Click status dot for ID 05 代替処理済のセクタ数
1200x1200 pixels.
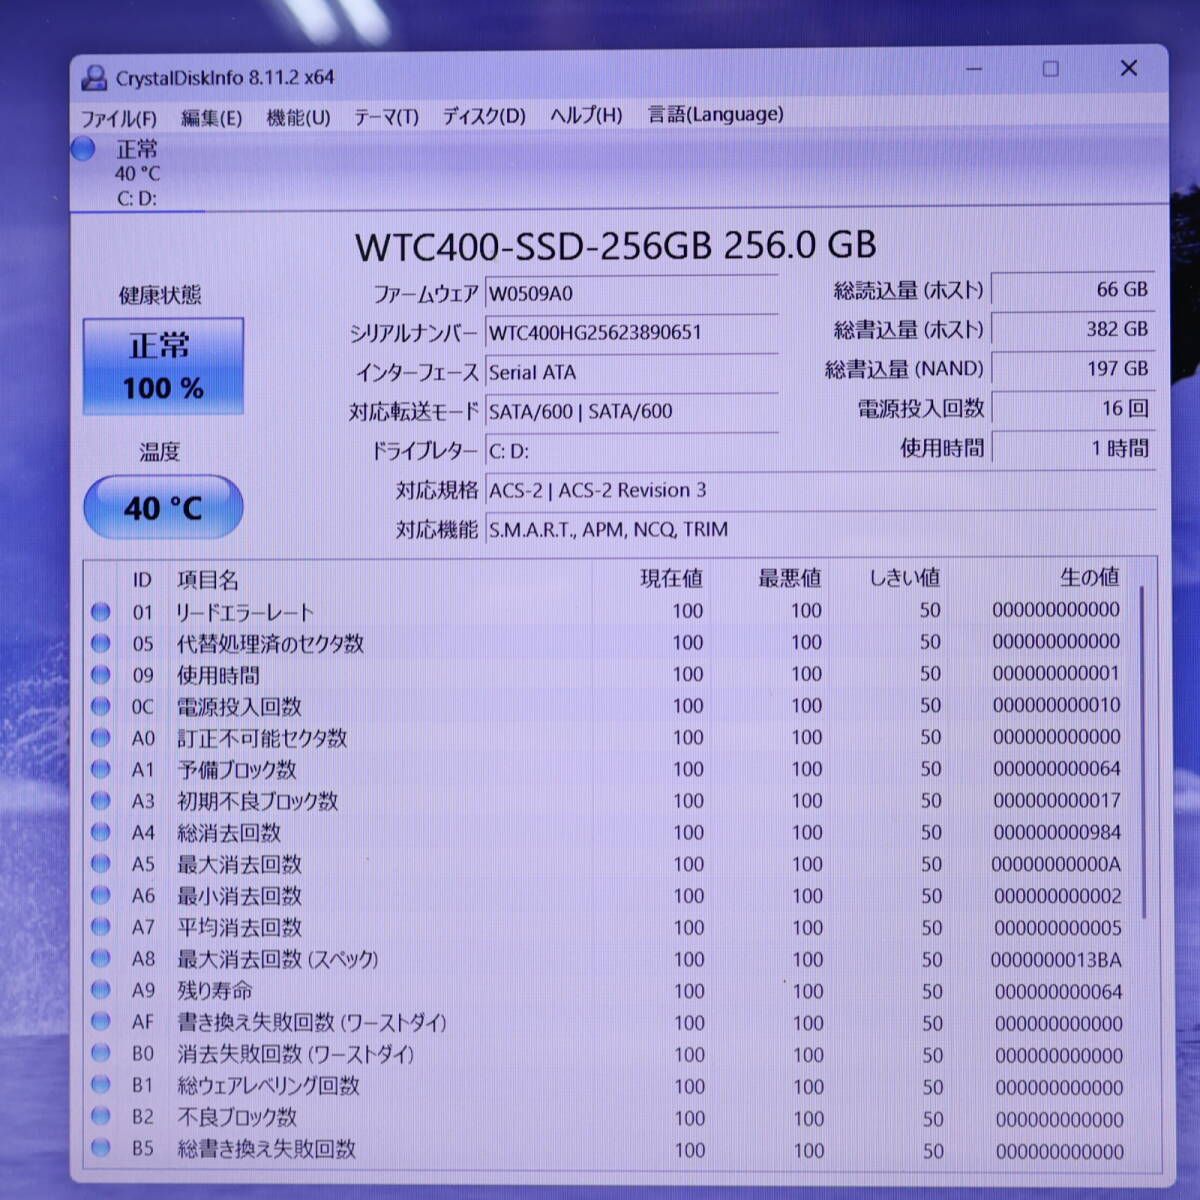tap(101, 643)
